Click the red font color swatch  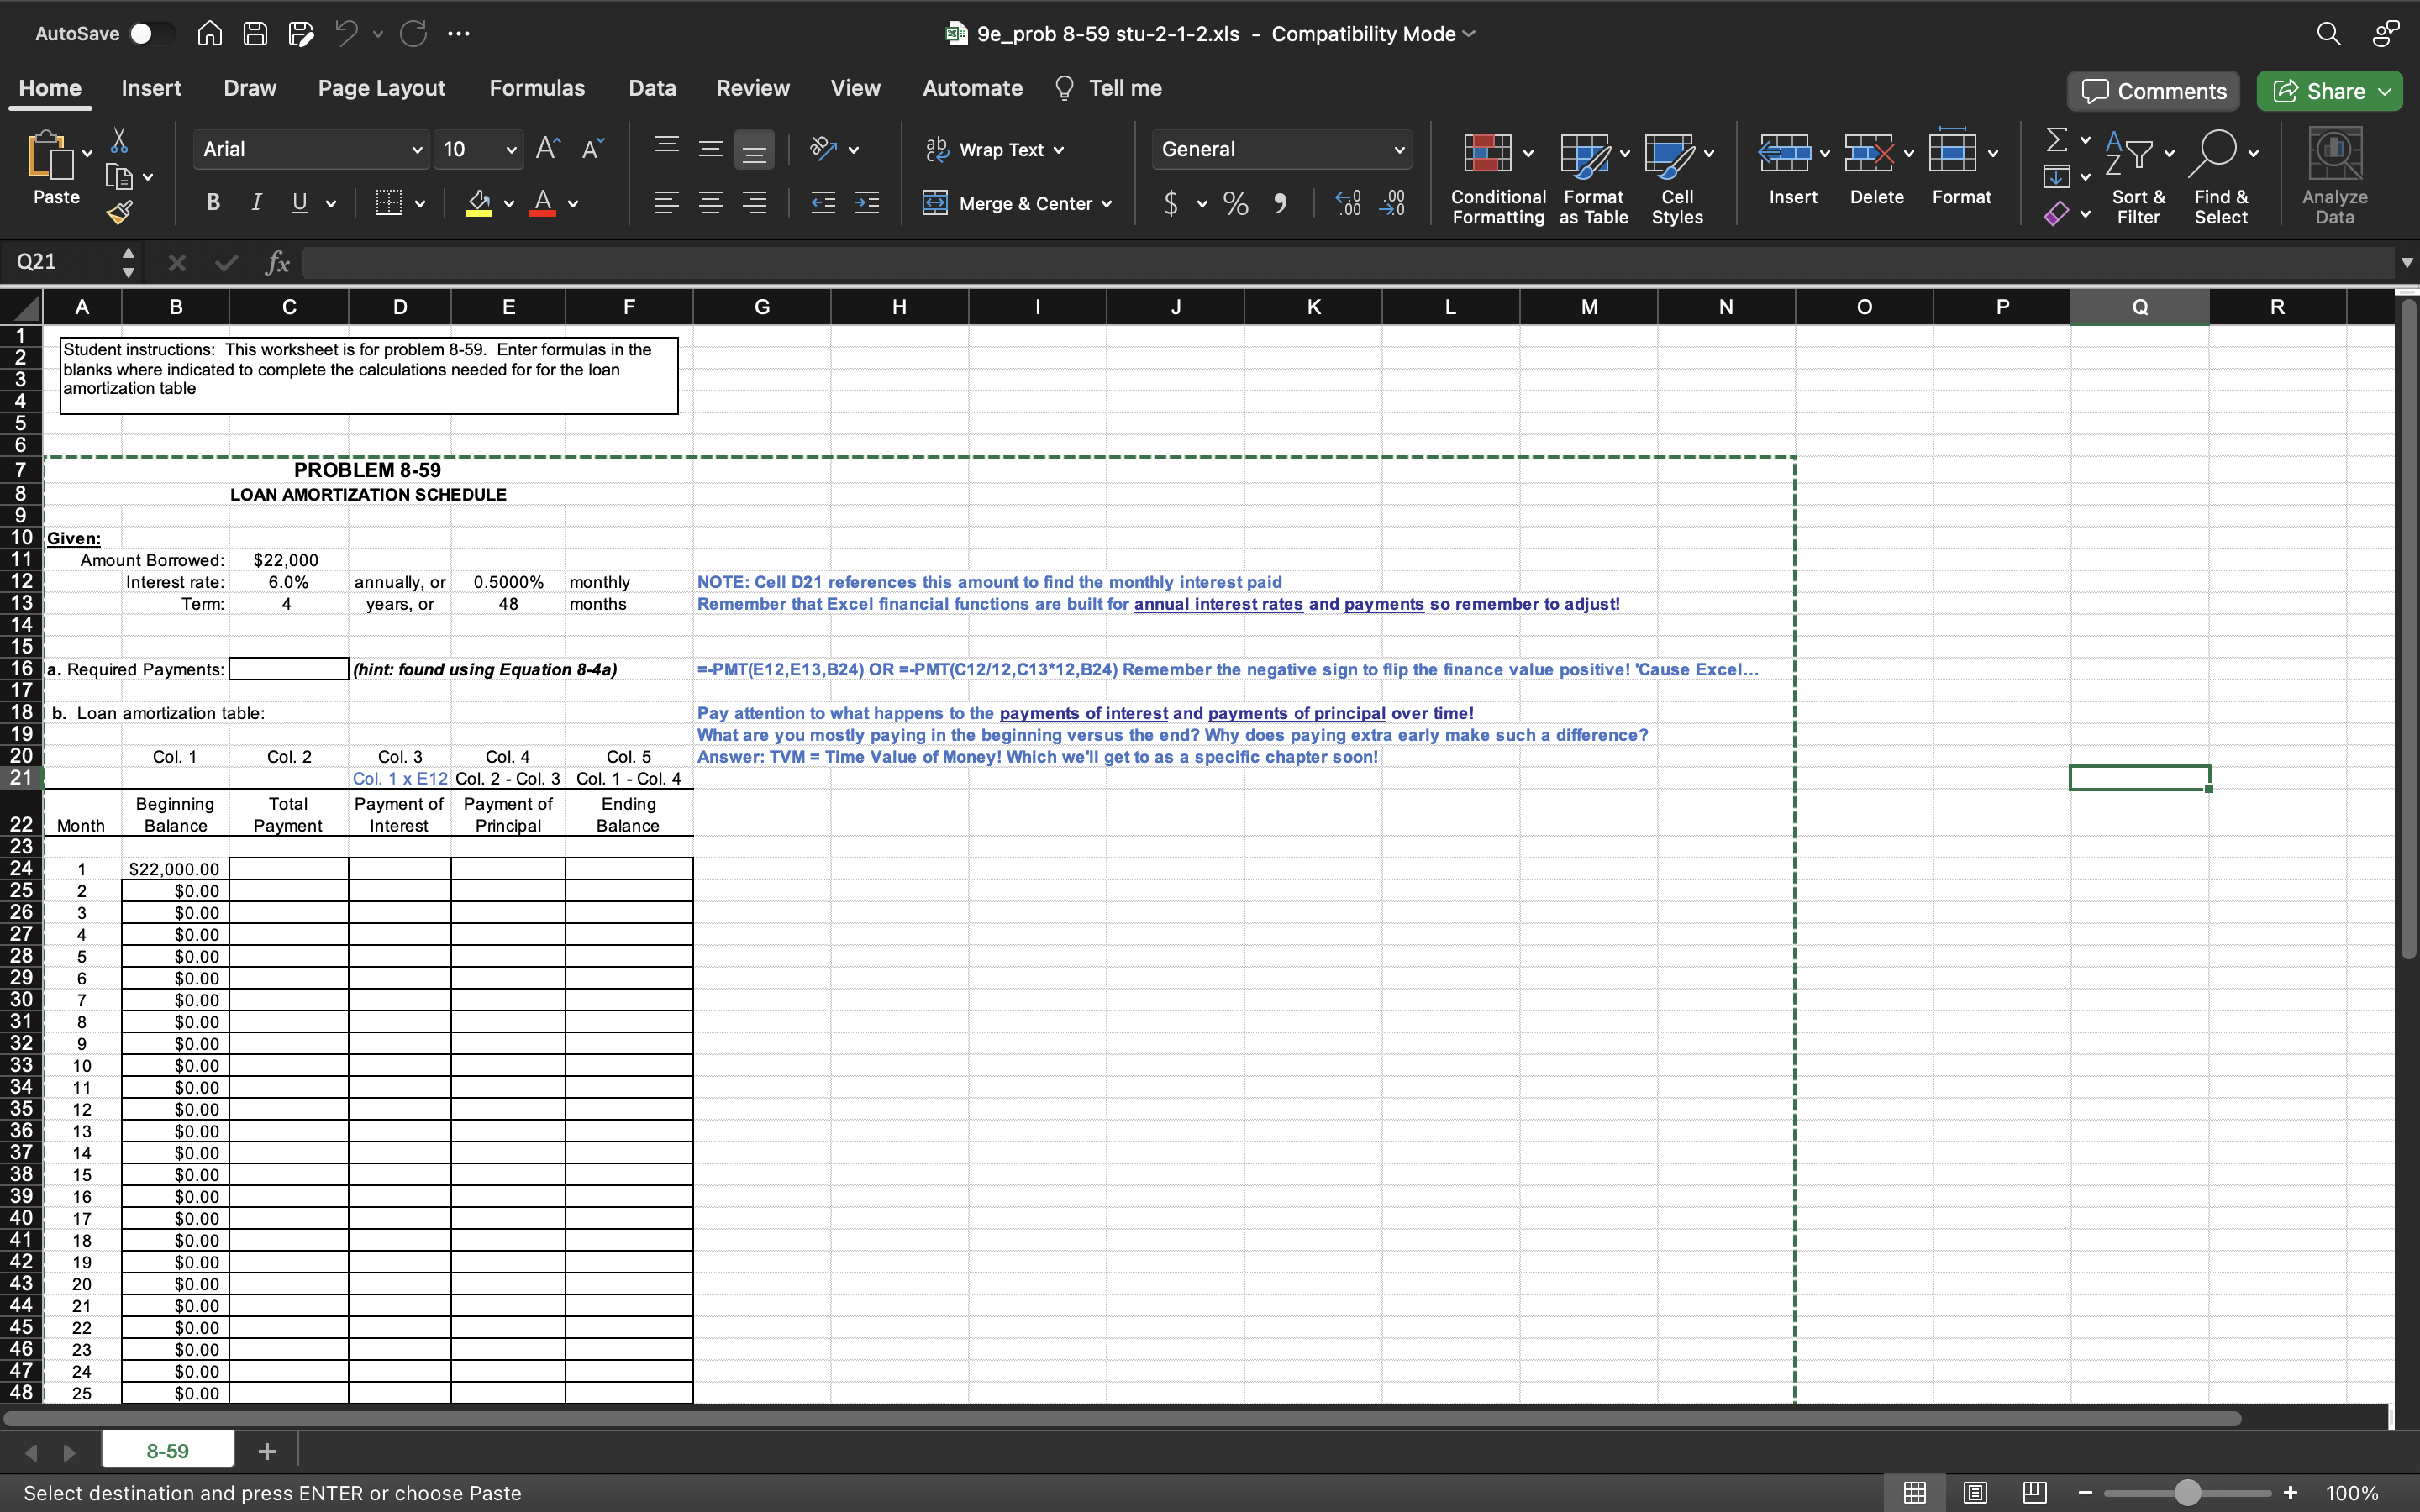(x=543, y=203)
